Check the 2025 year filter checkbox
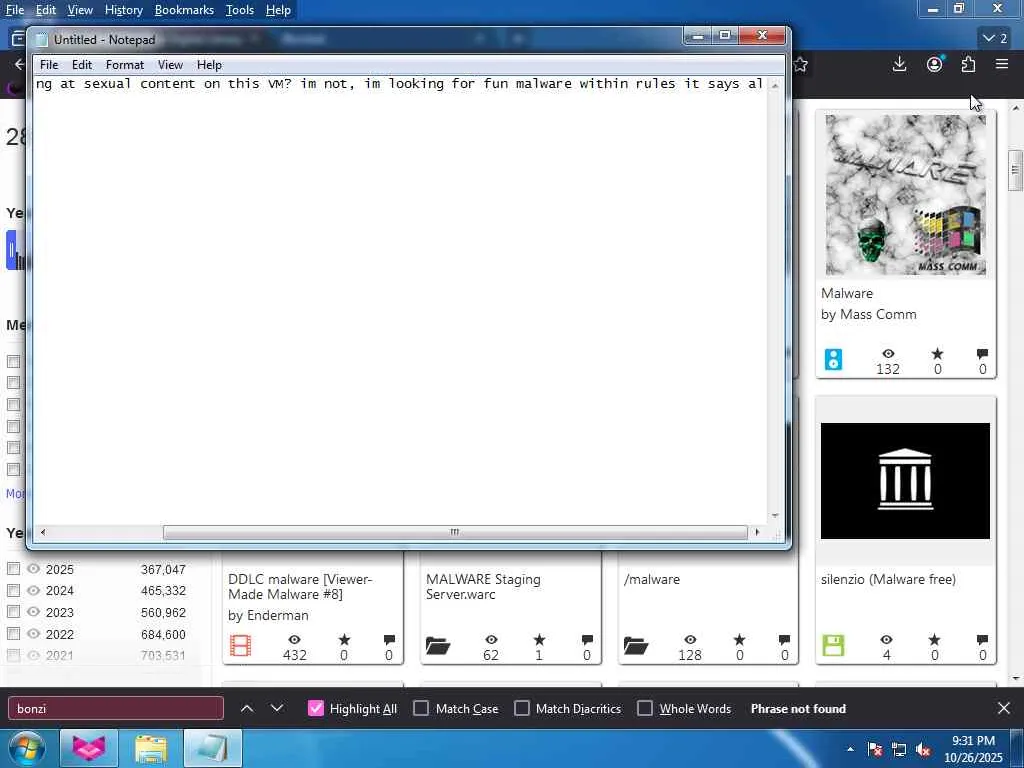The height and width of the screenshot is (768, 1024). pyautogui.click(x=13, y=569)
